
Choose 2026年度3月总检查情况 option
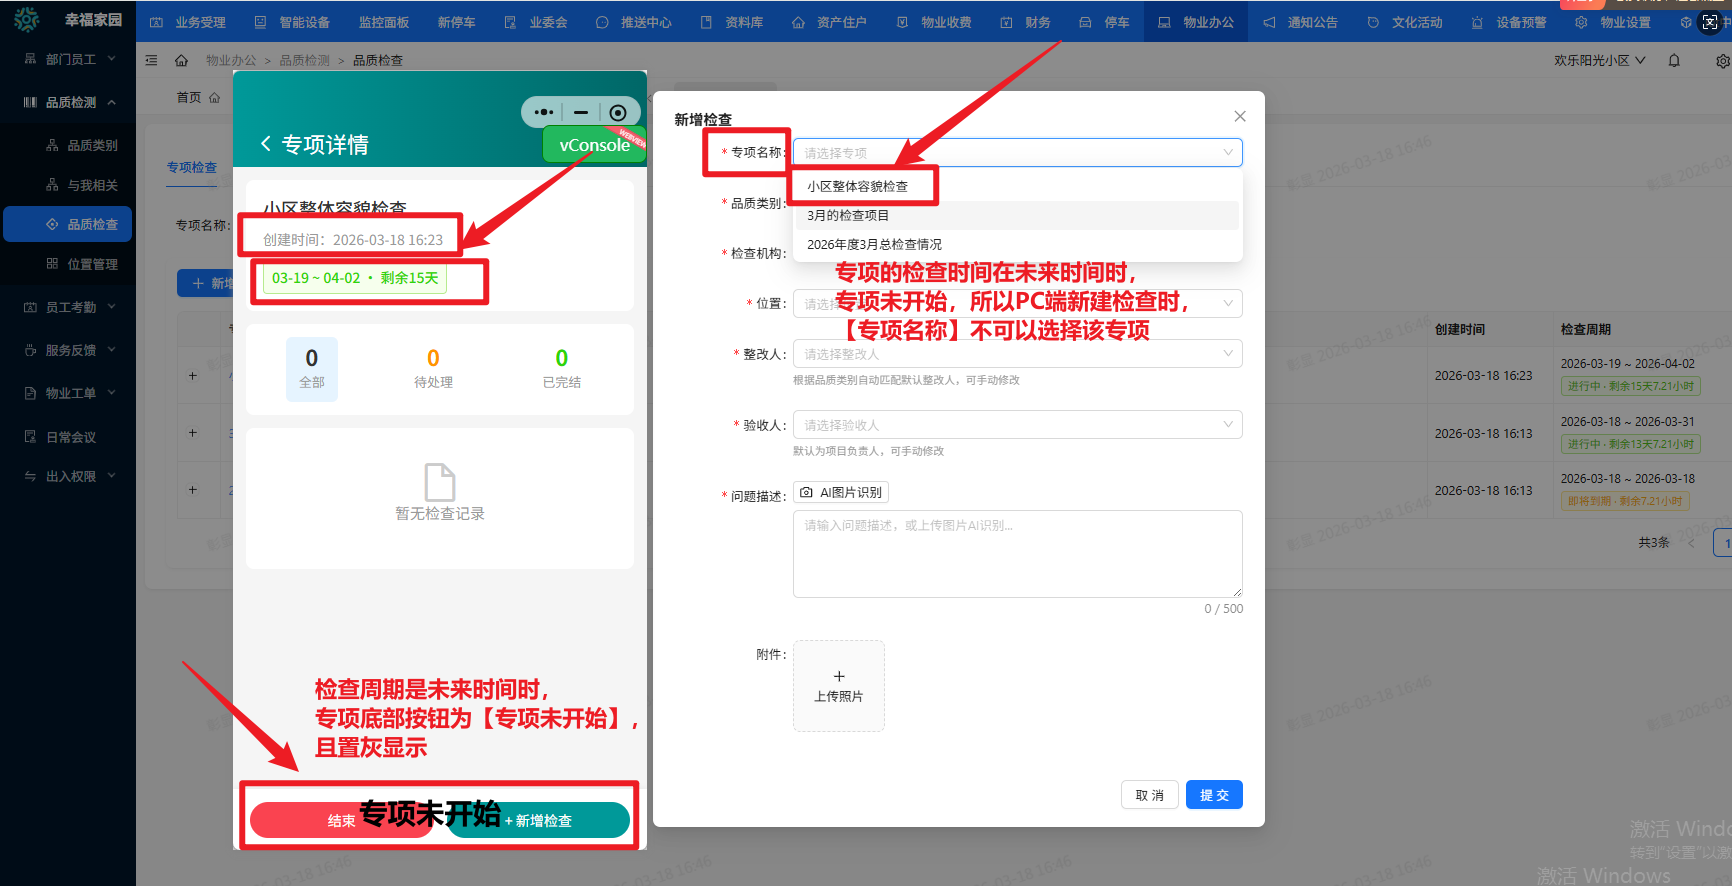(1018, 244)
